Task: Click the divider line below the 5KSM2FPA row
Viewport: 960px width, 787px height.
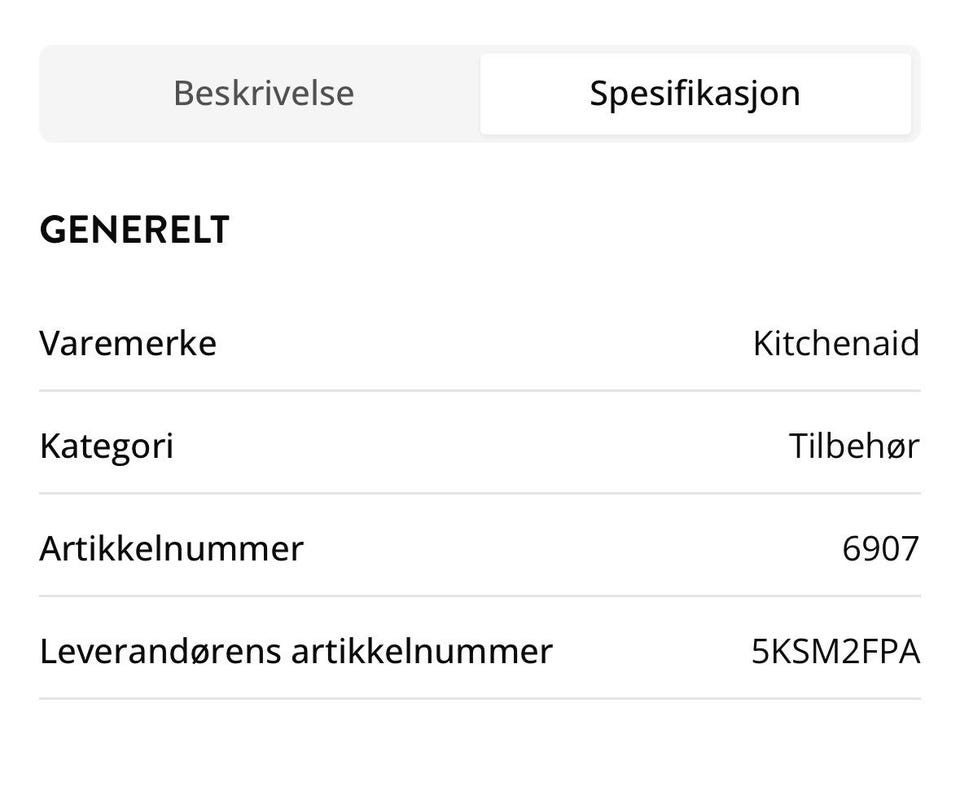Action: pyautogui.click(x=480, y=698)
